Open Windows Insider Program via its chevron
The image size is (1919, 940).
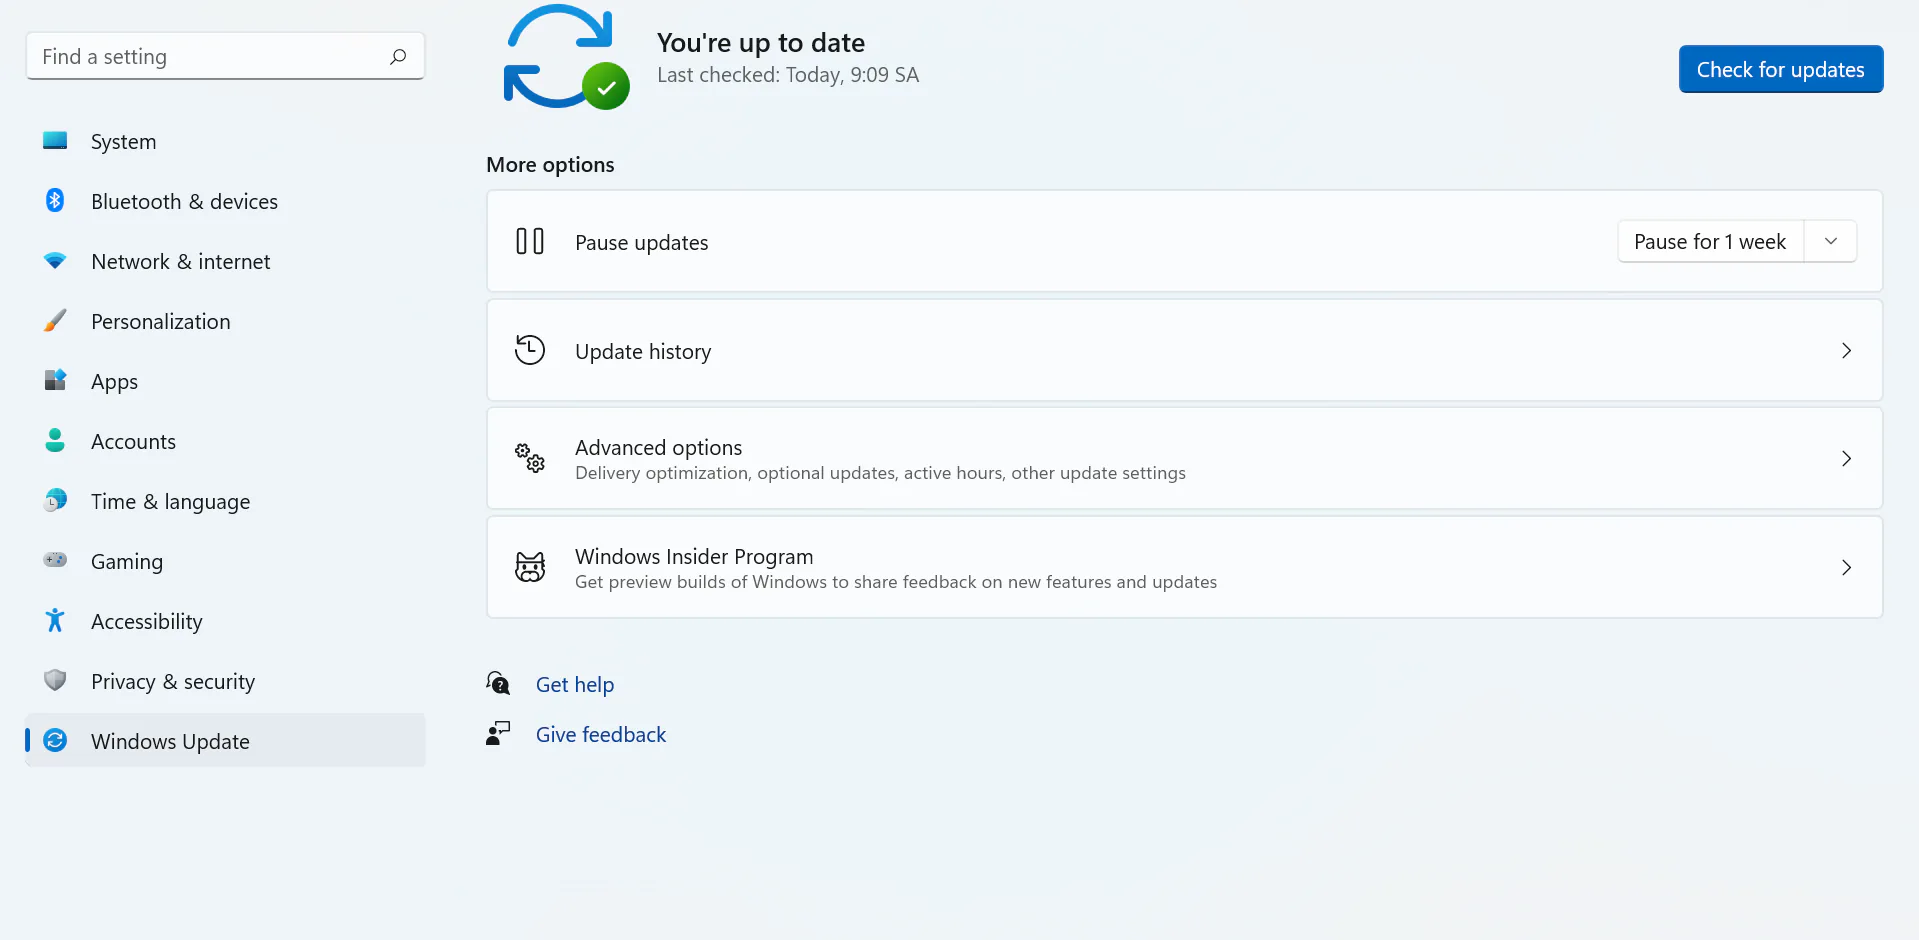(x=1846, y=568)
